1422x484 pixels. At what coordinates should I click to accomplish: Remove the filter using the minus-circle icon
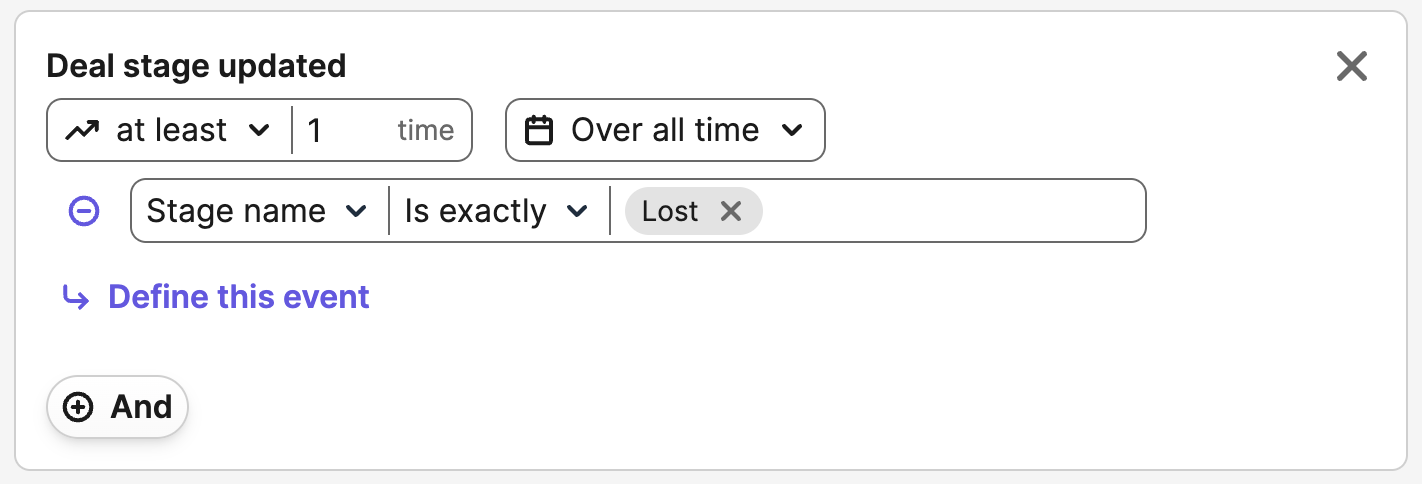84,211
